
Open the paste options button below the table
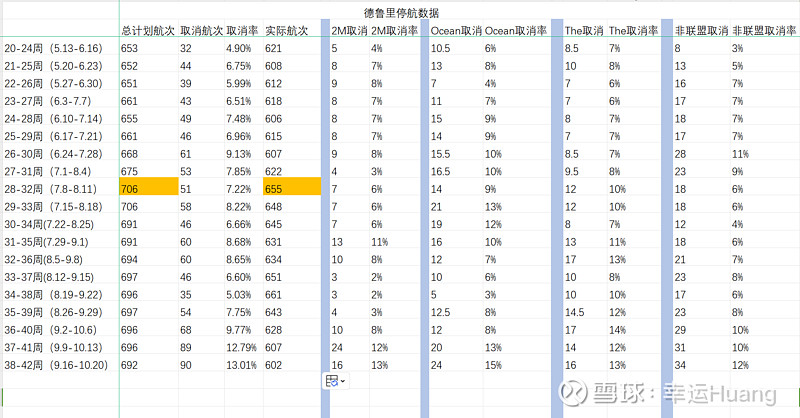(x=335, y=381)
